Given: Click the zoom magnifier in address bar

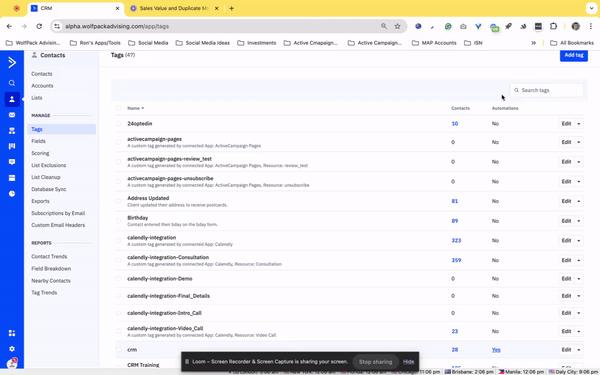Looking at the screenshot, I should [384, 26].
